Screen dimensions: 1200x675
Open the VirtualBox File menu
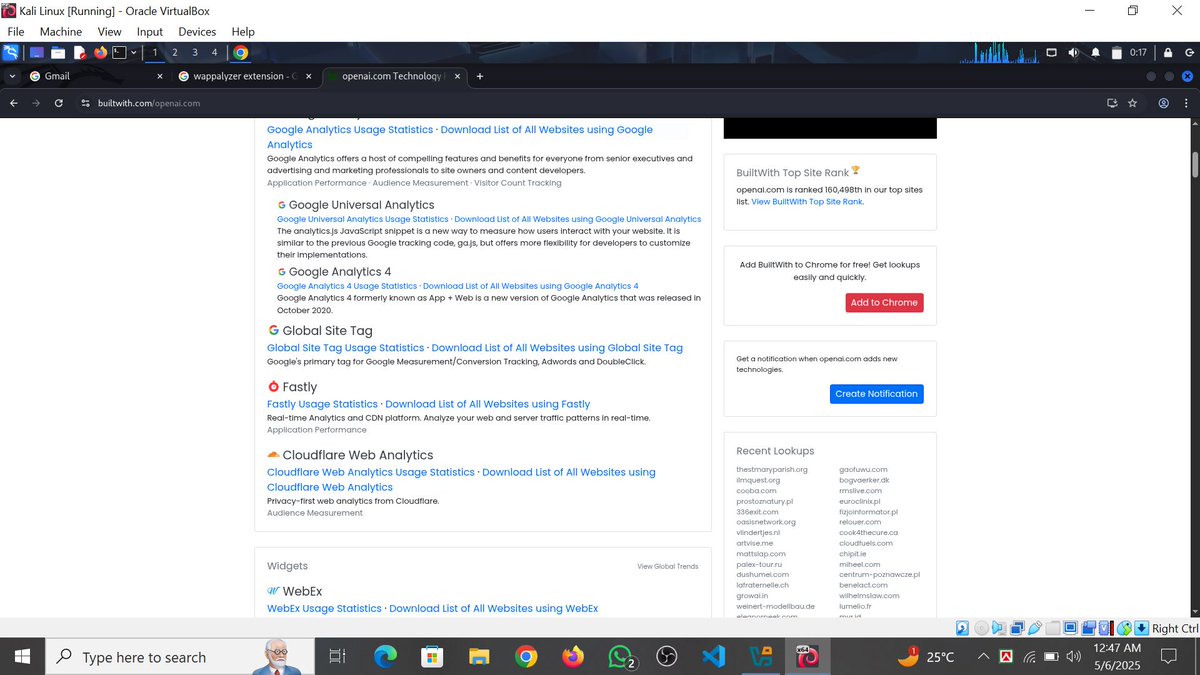(x=16, y=32)
